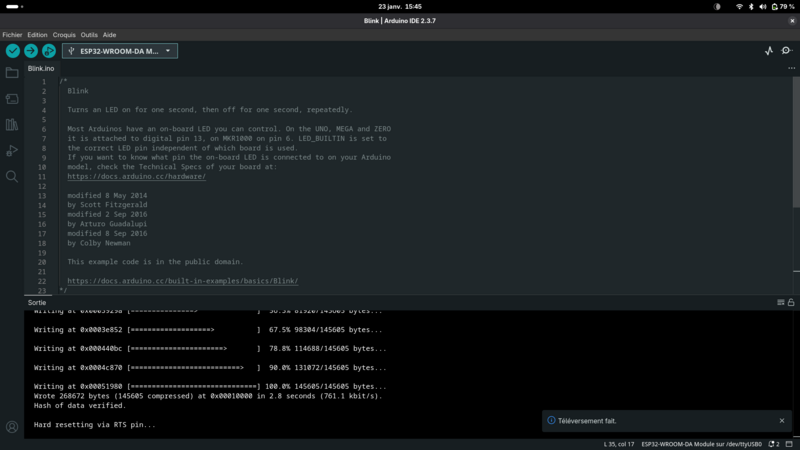Click the cursor position L 35, col 17

(x=619, y=444)
